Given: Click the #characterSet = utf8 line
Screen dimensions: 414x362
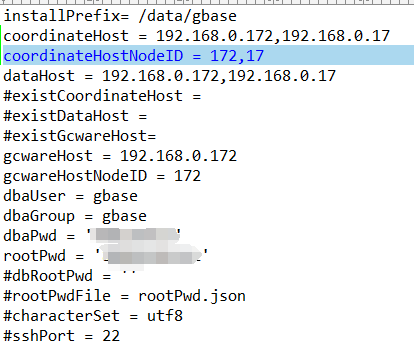Looking at the screenshot, I should pos(93,316).
